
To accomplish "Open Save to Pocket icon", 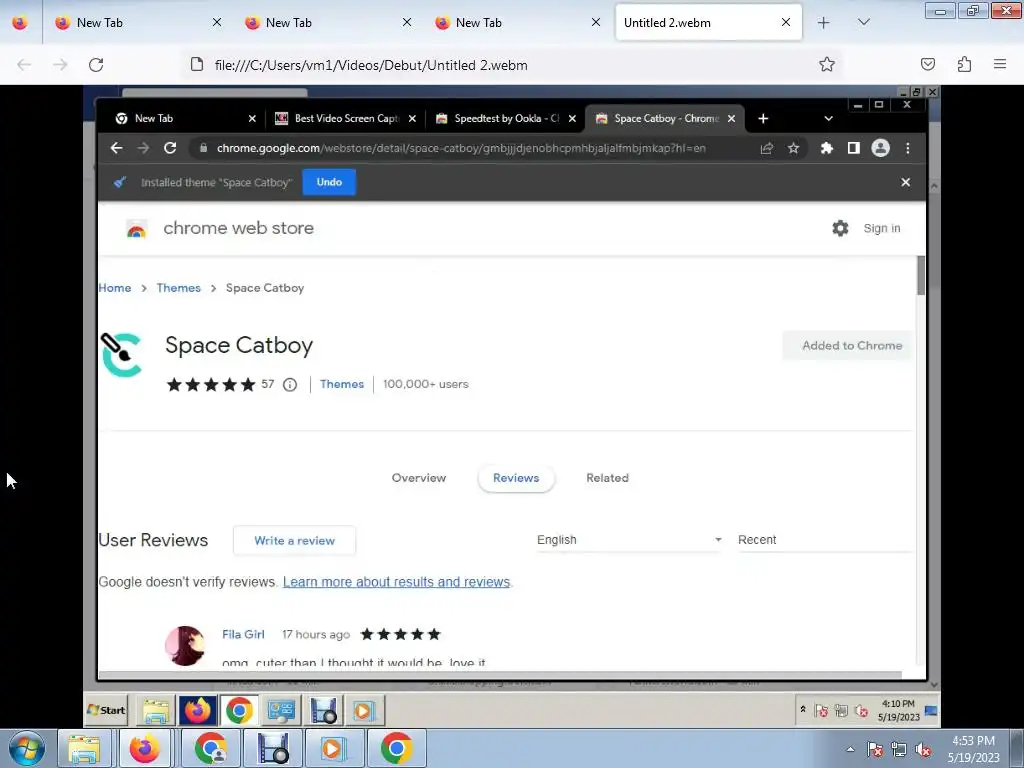I will pyautogui.click(x=927, y=64).
